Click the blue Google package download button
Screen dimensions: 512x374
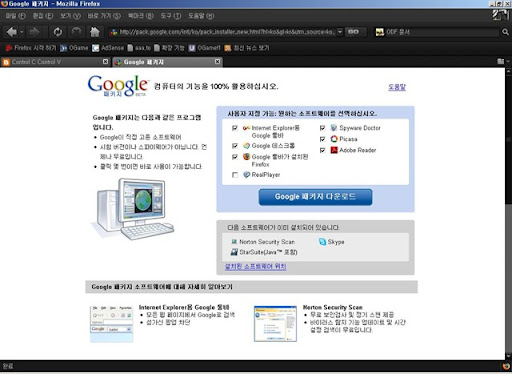pos(315,197)
